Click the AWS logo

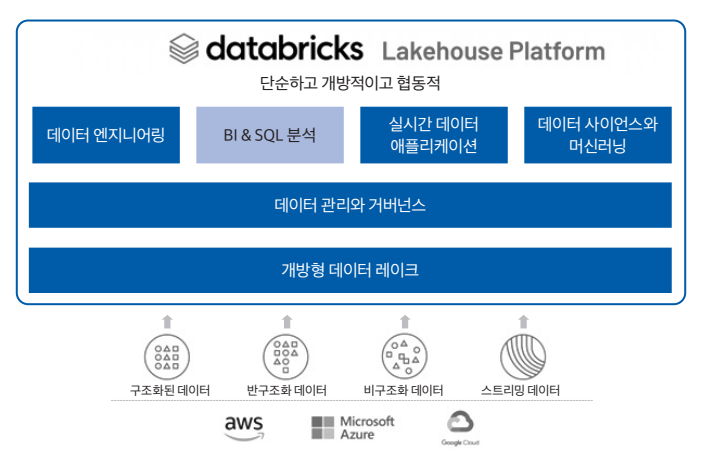(244, 427)
